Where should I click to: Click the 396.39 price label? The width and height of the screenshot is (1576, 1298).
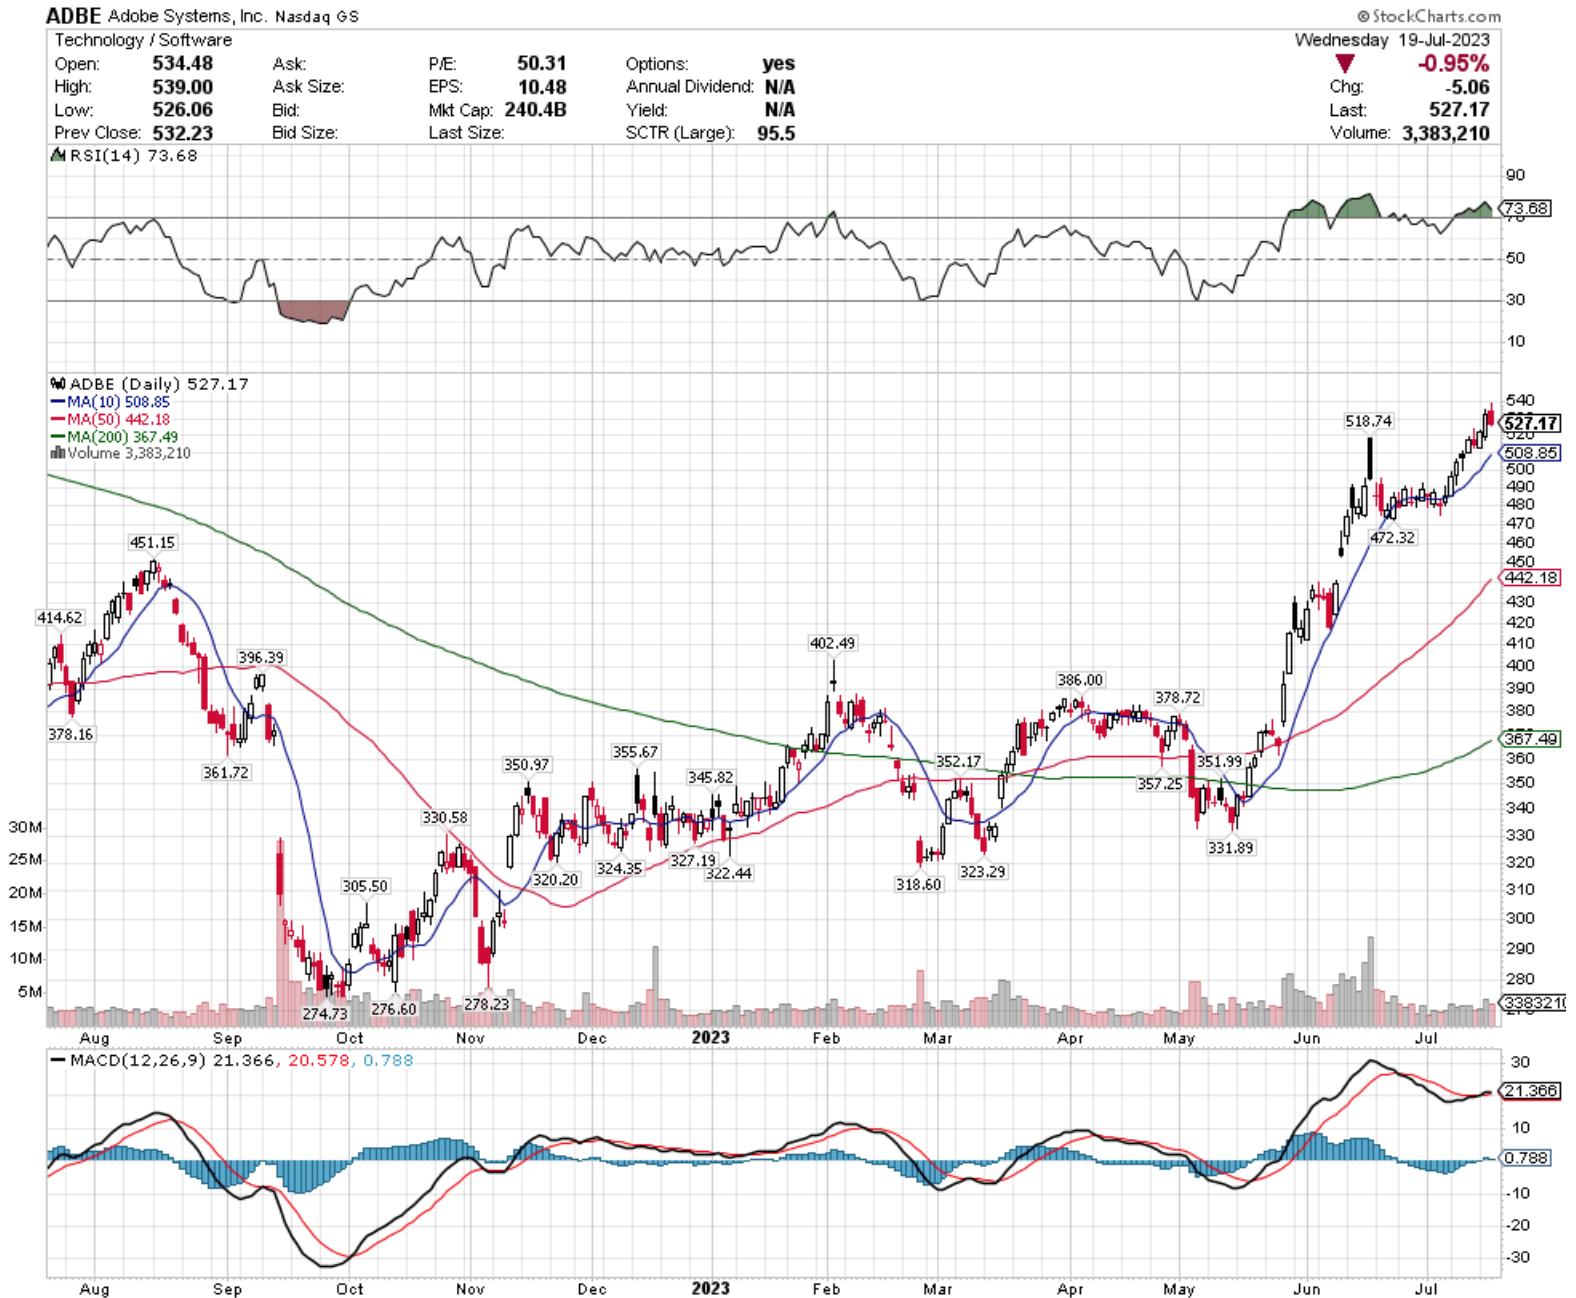pos(261,657)
